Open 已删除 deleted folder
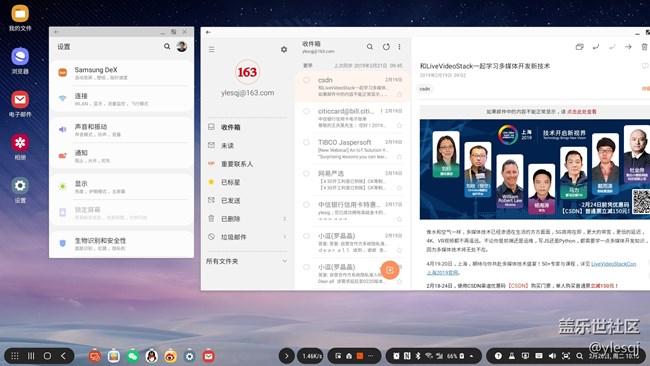This screenshot has width=650, height=366. 247,218
